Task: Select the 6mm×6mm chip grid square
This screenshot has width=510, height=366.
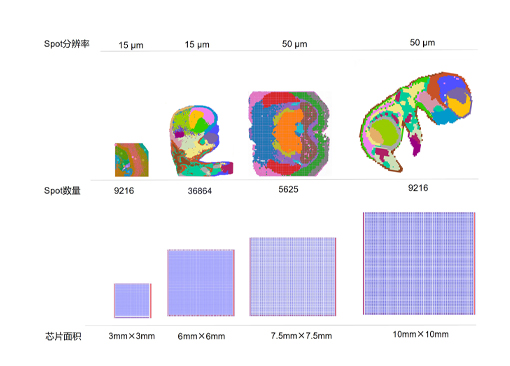Action: (x=201, y=282)
